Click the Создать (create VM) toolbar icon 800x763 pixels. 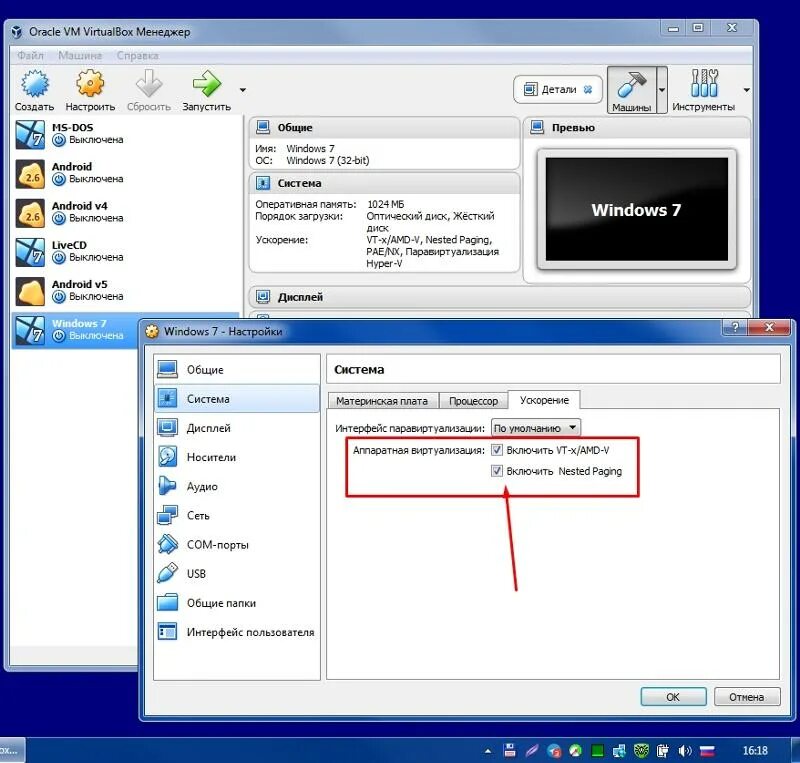click(34, 84)
